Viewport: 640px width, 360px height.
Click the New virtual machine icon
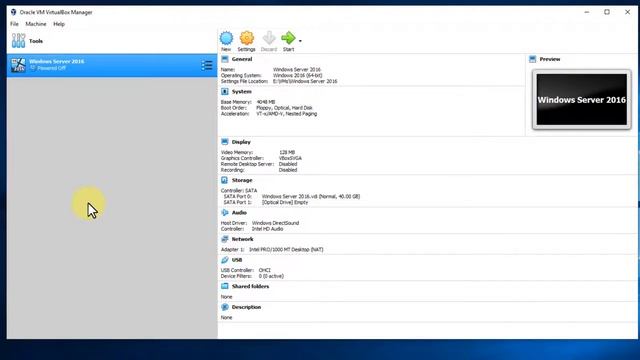(x=226, y=38)
